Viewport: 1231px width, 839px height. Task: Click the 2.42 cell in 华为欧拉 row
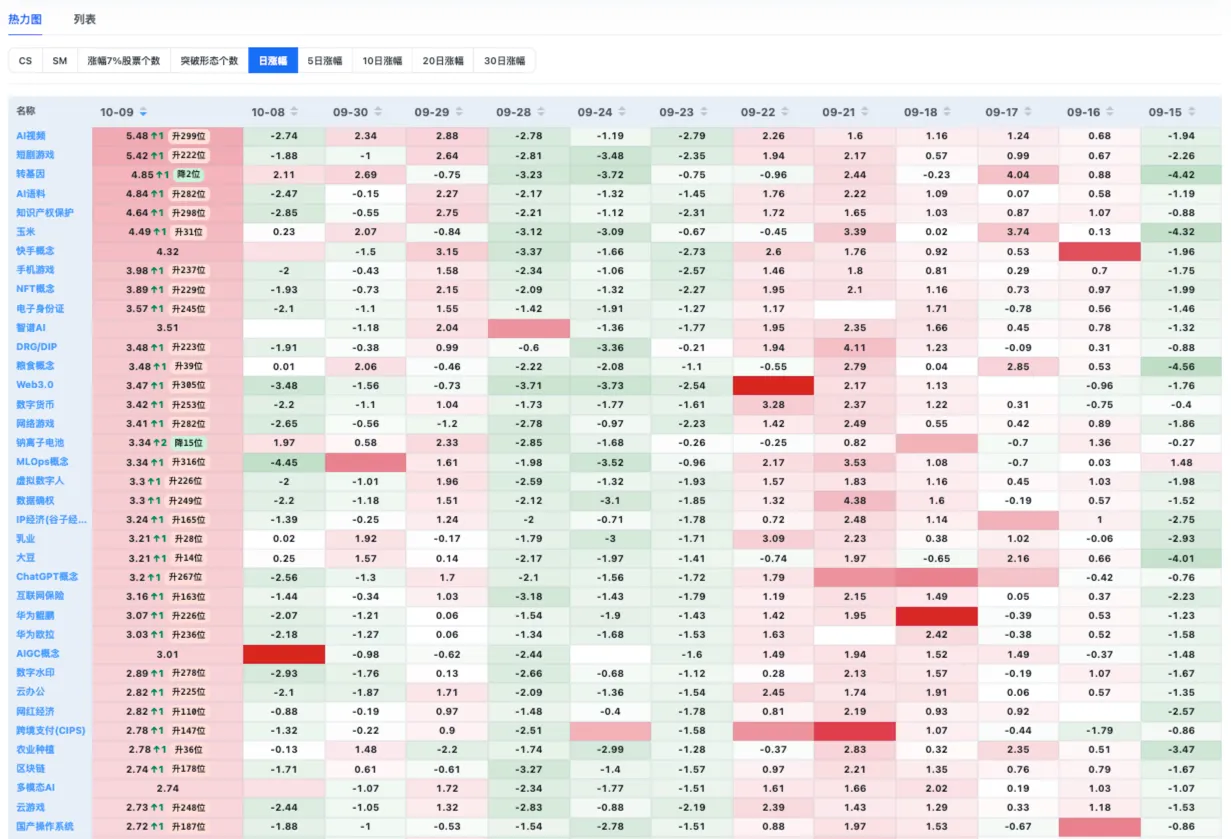click(x=937, y=634)
